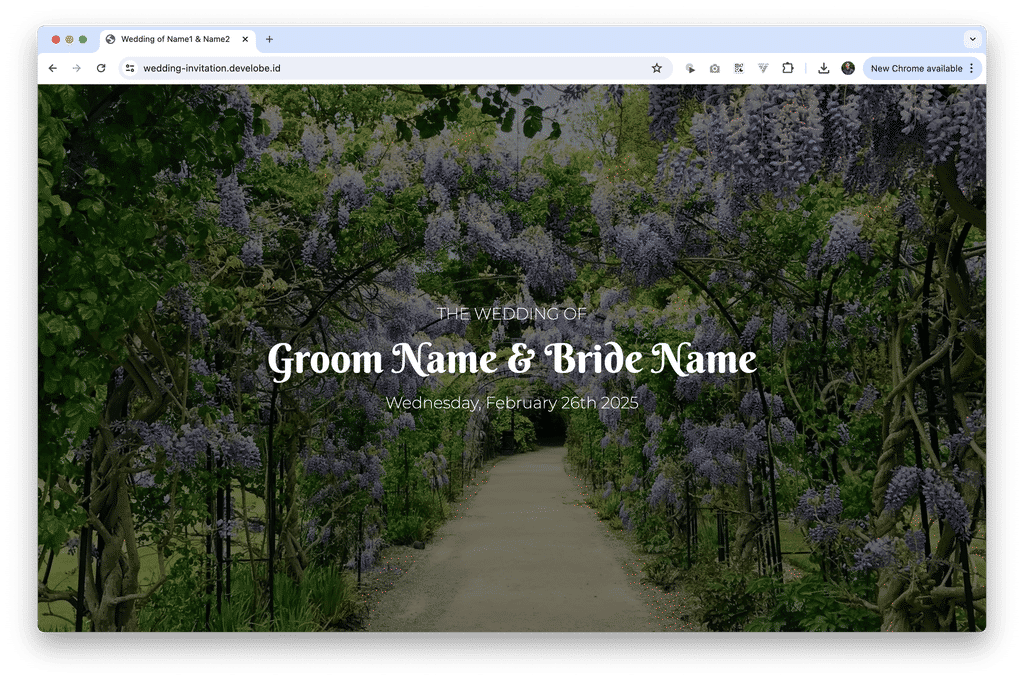Open the Chrome profile avatar

click(x=848, y=68)
